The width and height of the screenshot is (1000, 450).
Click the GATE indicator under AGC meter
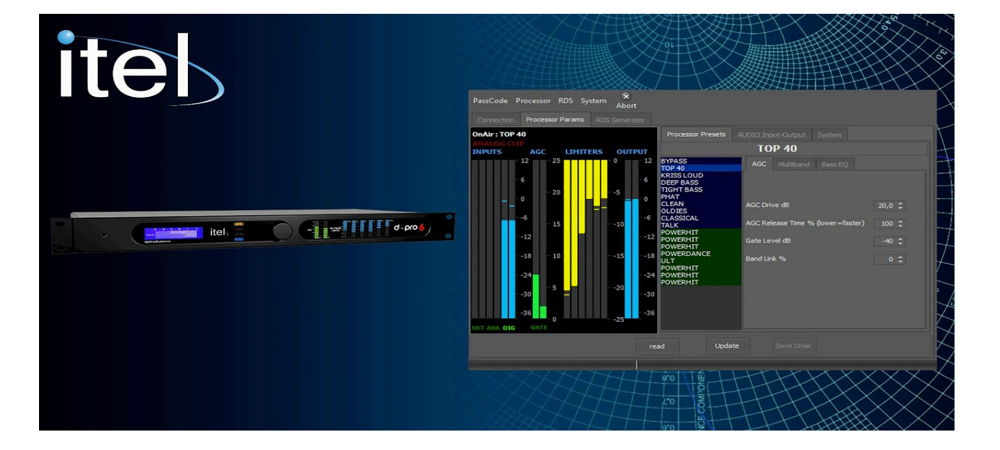[x=539, y=328]
